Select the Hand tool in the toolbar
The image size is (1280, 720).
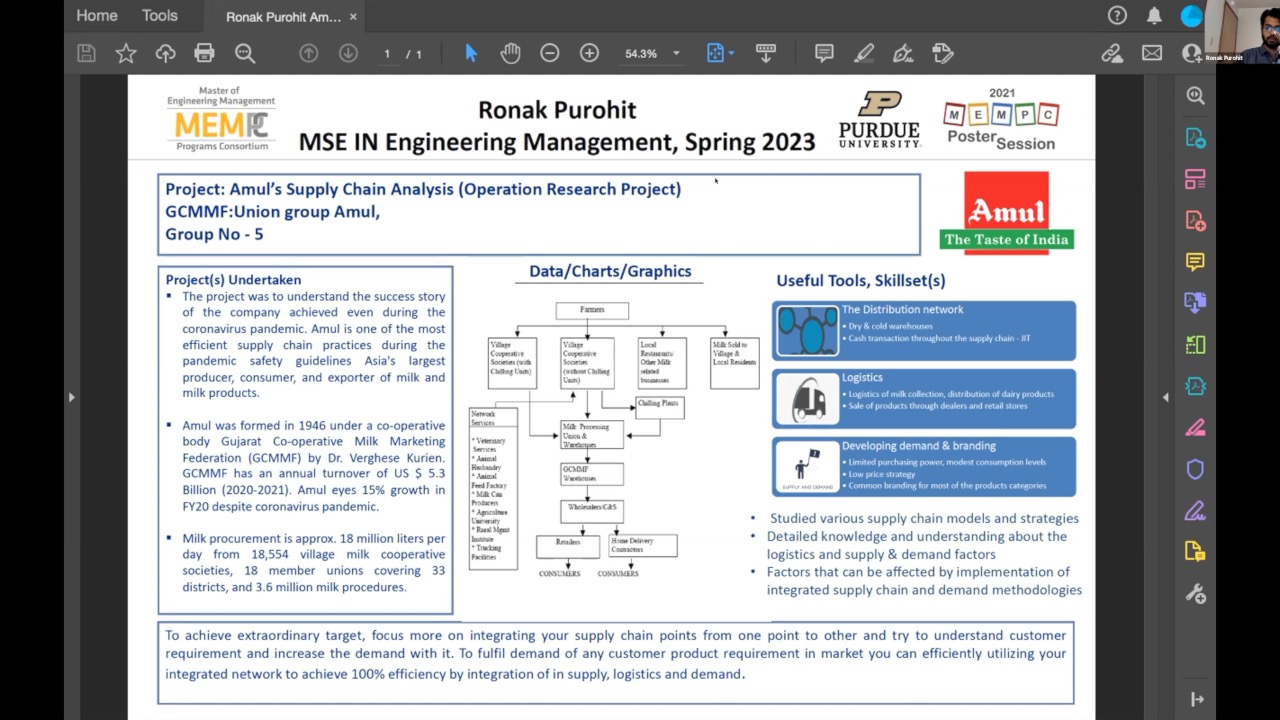coord(510,53)
